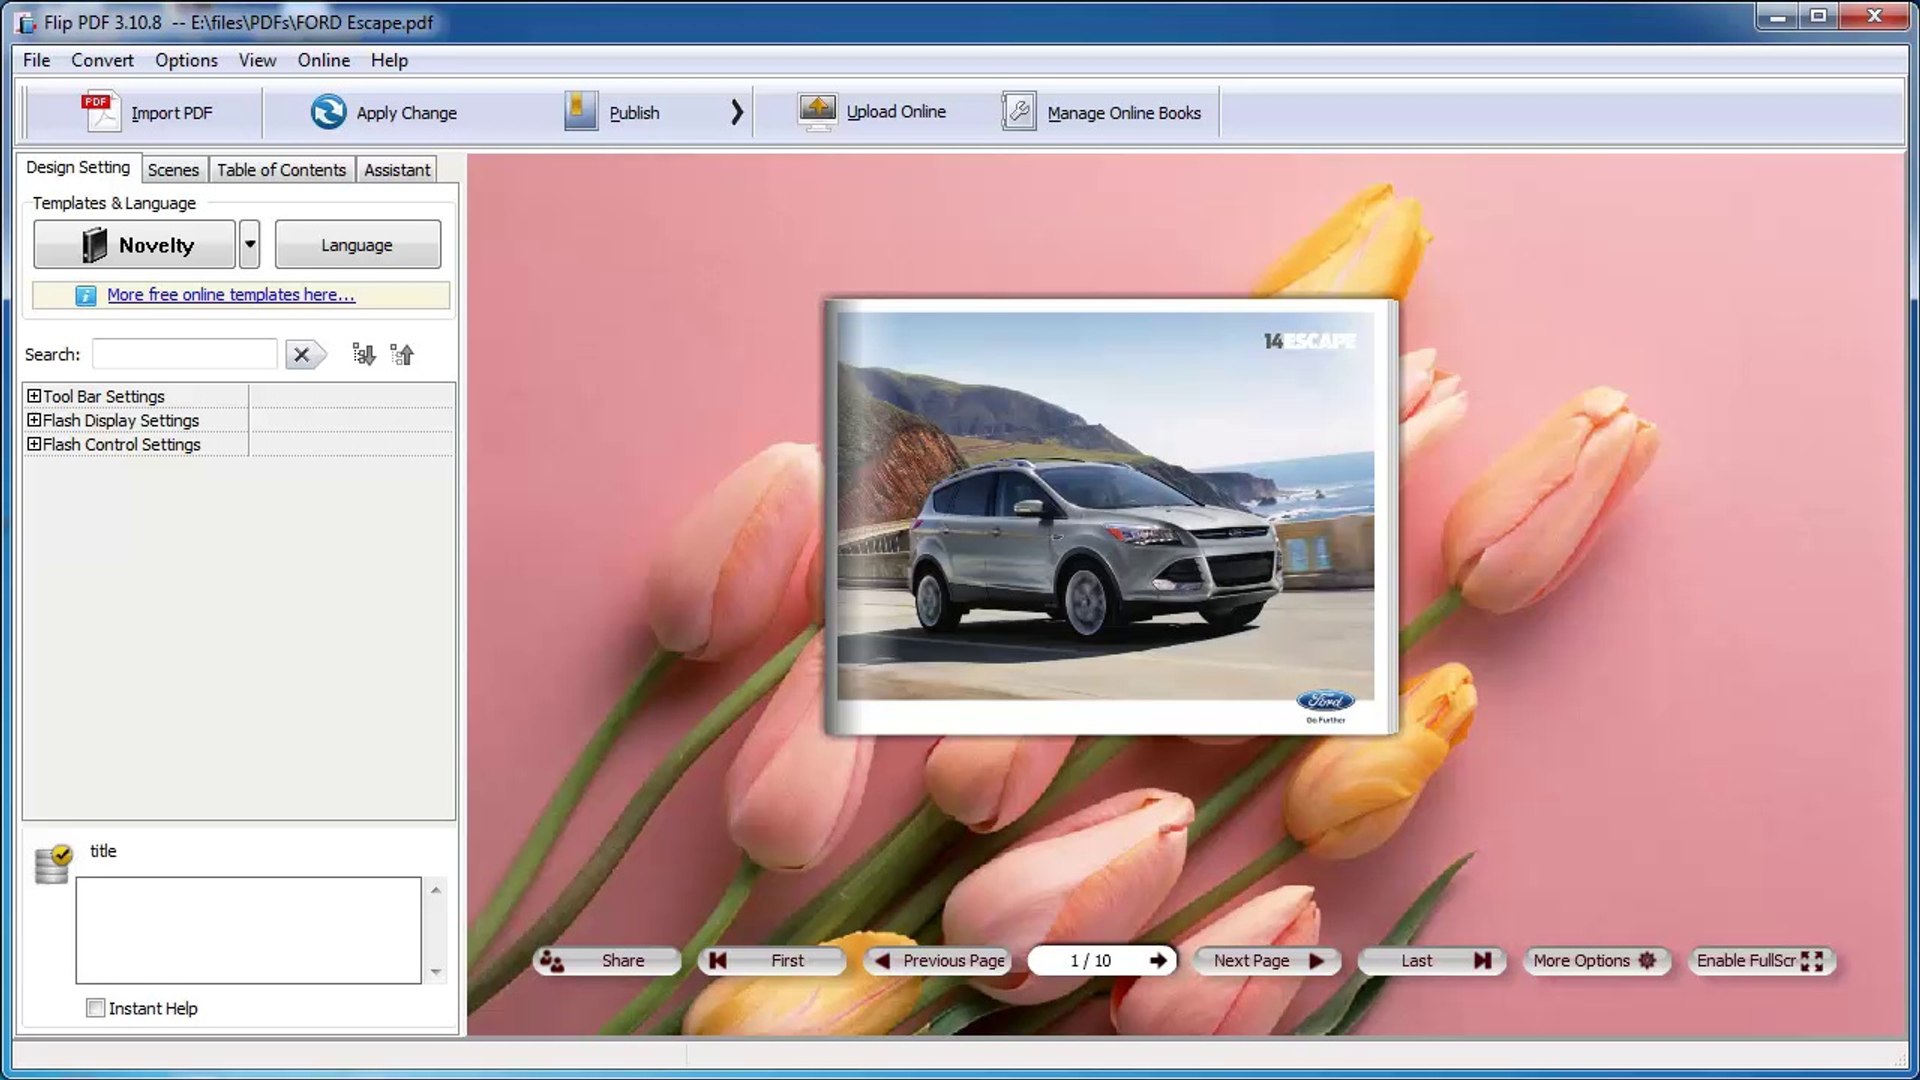Open the Novelty template dropdown arrow
This screenshot has width=1920, height=1080.
(250, 245)
